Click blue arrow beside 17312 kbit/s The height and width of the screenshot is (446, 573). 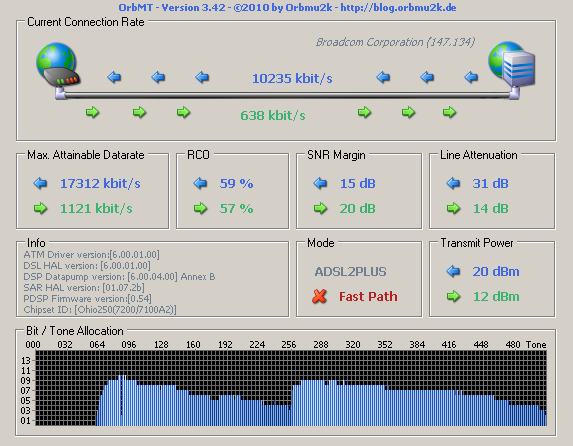(40, 183)
